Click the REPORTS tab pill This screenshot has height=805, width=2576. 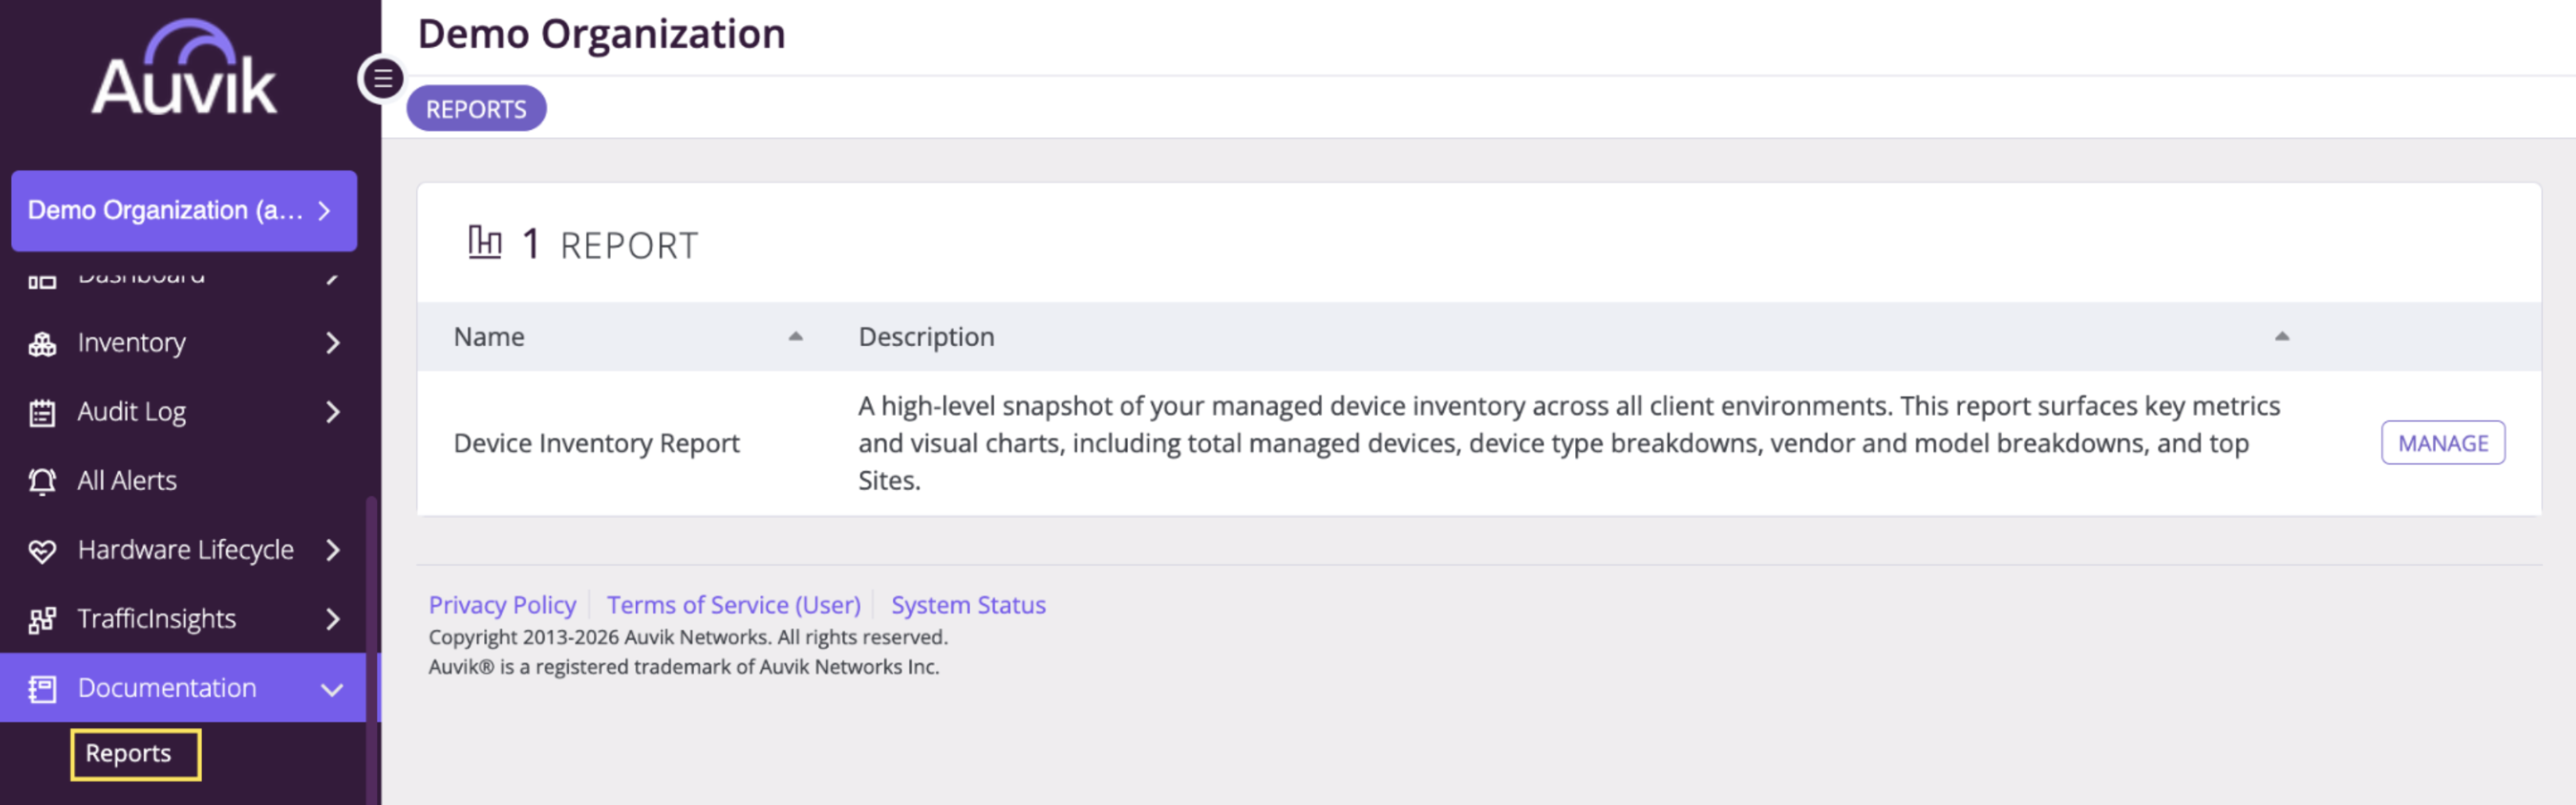coord(476,108)
